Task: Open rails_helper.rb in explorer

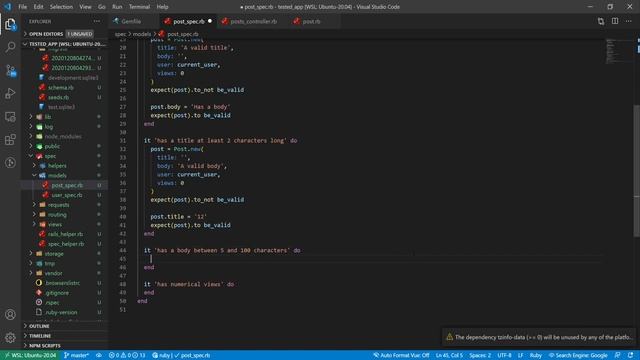Action: coord(65,234)
